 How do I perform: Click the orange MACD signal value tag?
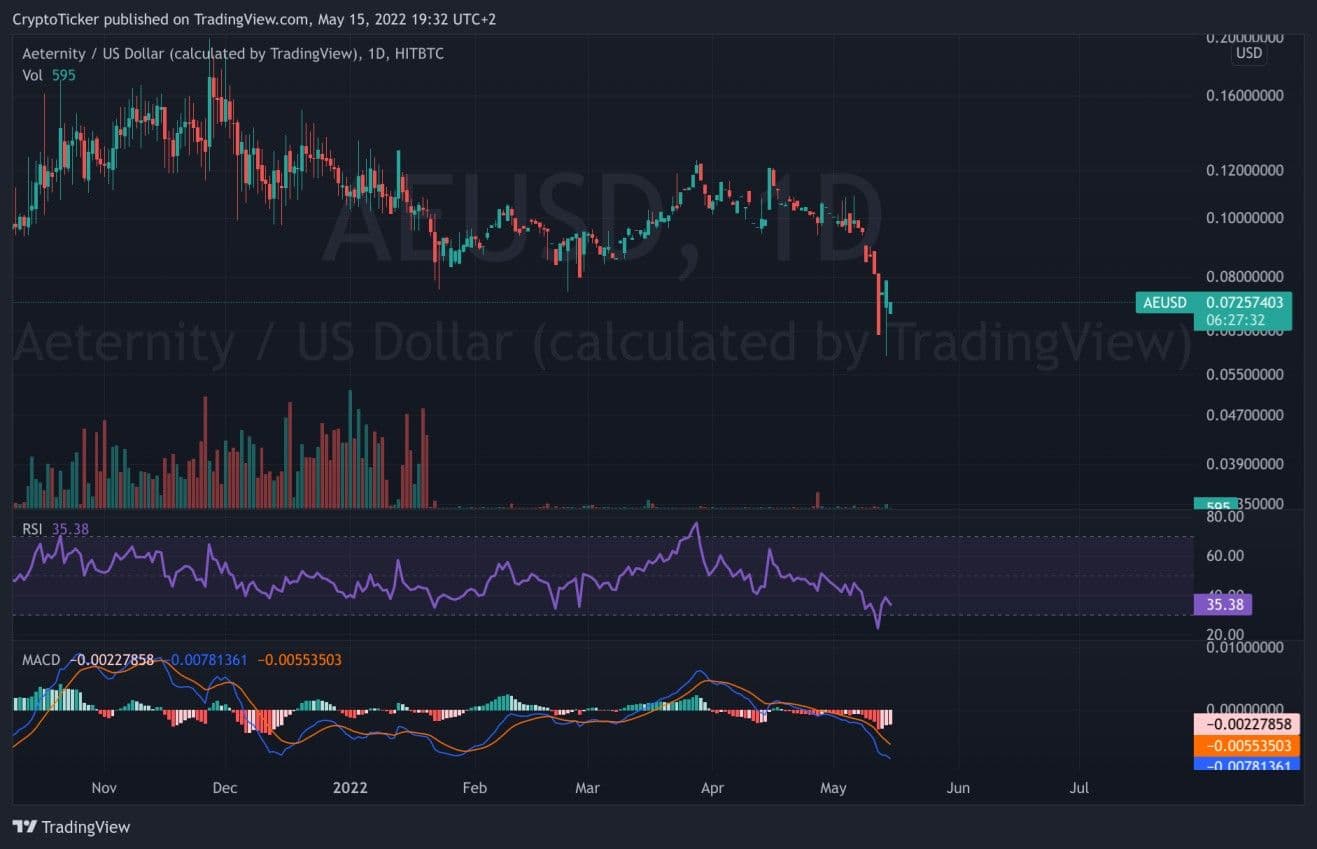[x=1247, y=746]
